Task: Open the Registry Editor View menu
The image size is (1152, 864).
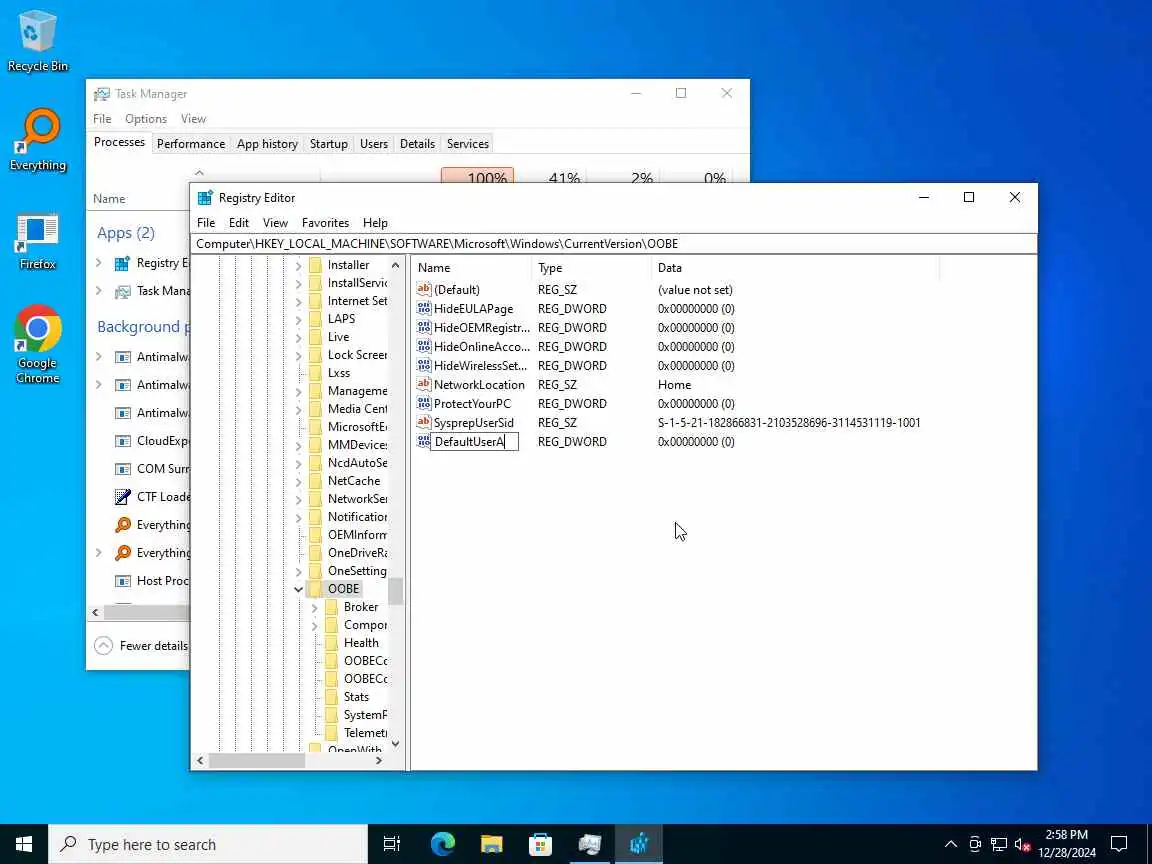Action: coord(276,223)
